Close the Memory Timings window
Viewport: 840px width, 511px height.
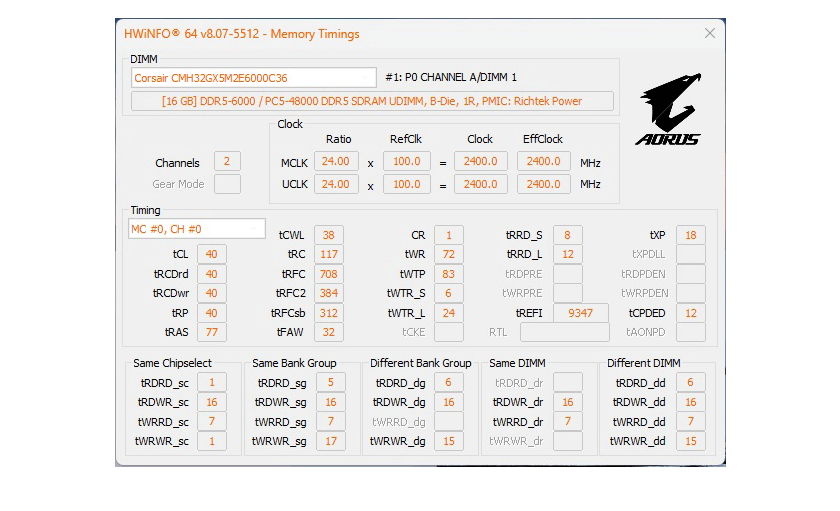710,33
